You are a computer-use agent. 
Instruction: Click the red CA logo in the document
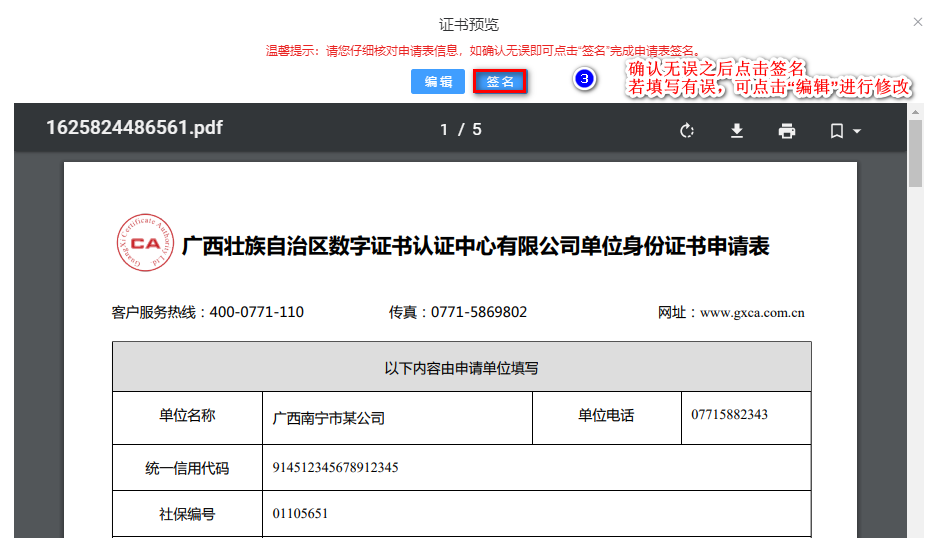point(144,243)
